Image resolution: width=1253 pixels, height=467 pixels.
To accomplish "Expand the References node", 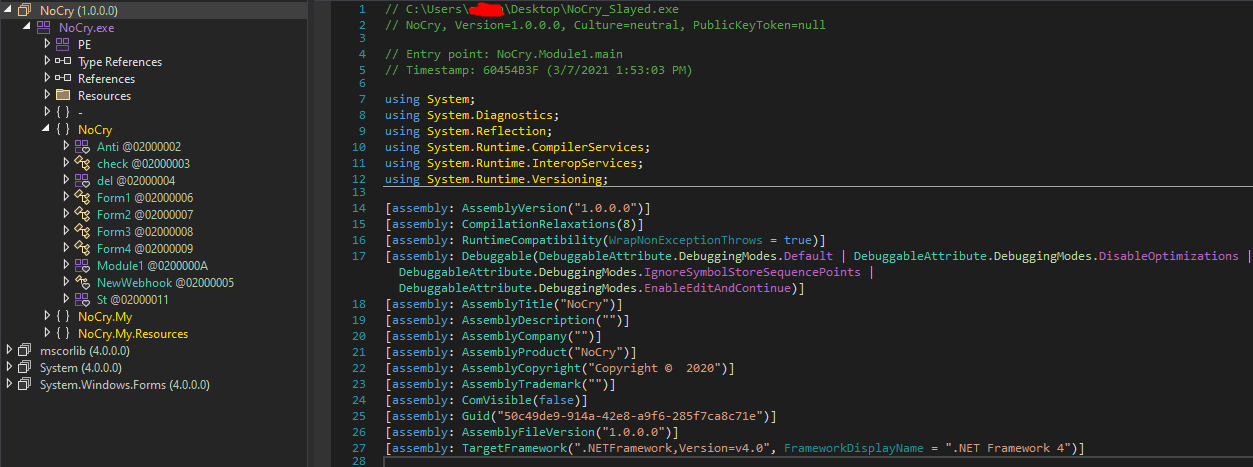I will tap(47, 79).
